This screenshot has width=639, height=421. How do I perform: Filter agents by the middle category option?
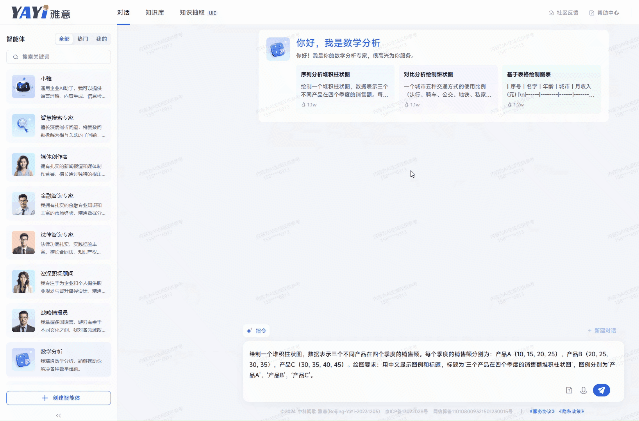click(x=83, y=39)
